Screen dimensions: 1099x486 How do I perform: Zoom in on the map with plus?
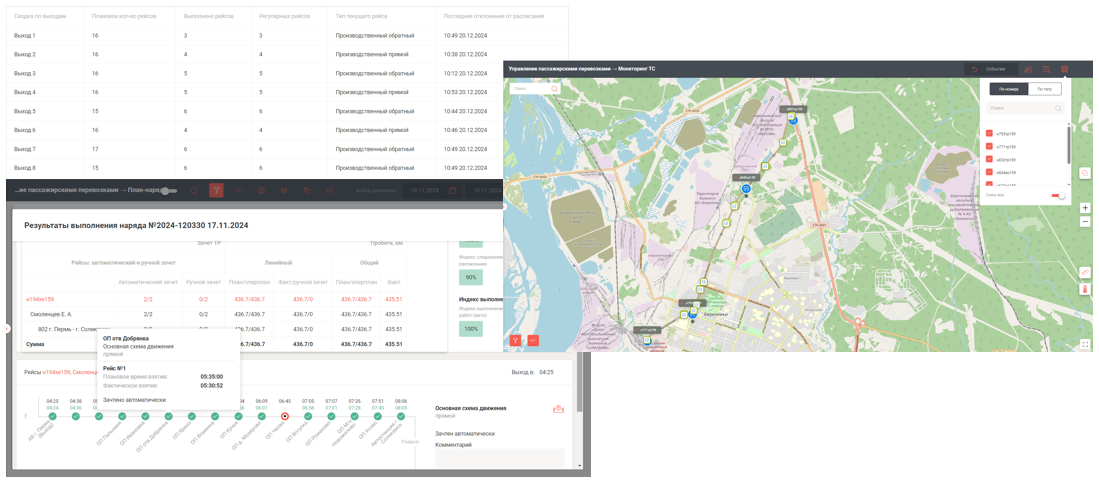[1085, 208]
